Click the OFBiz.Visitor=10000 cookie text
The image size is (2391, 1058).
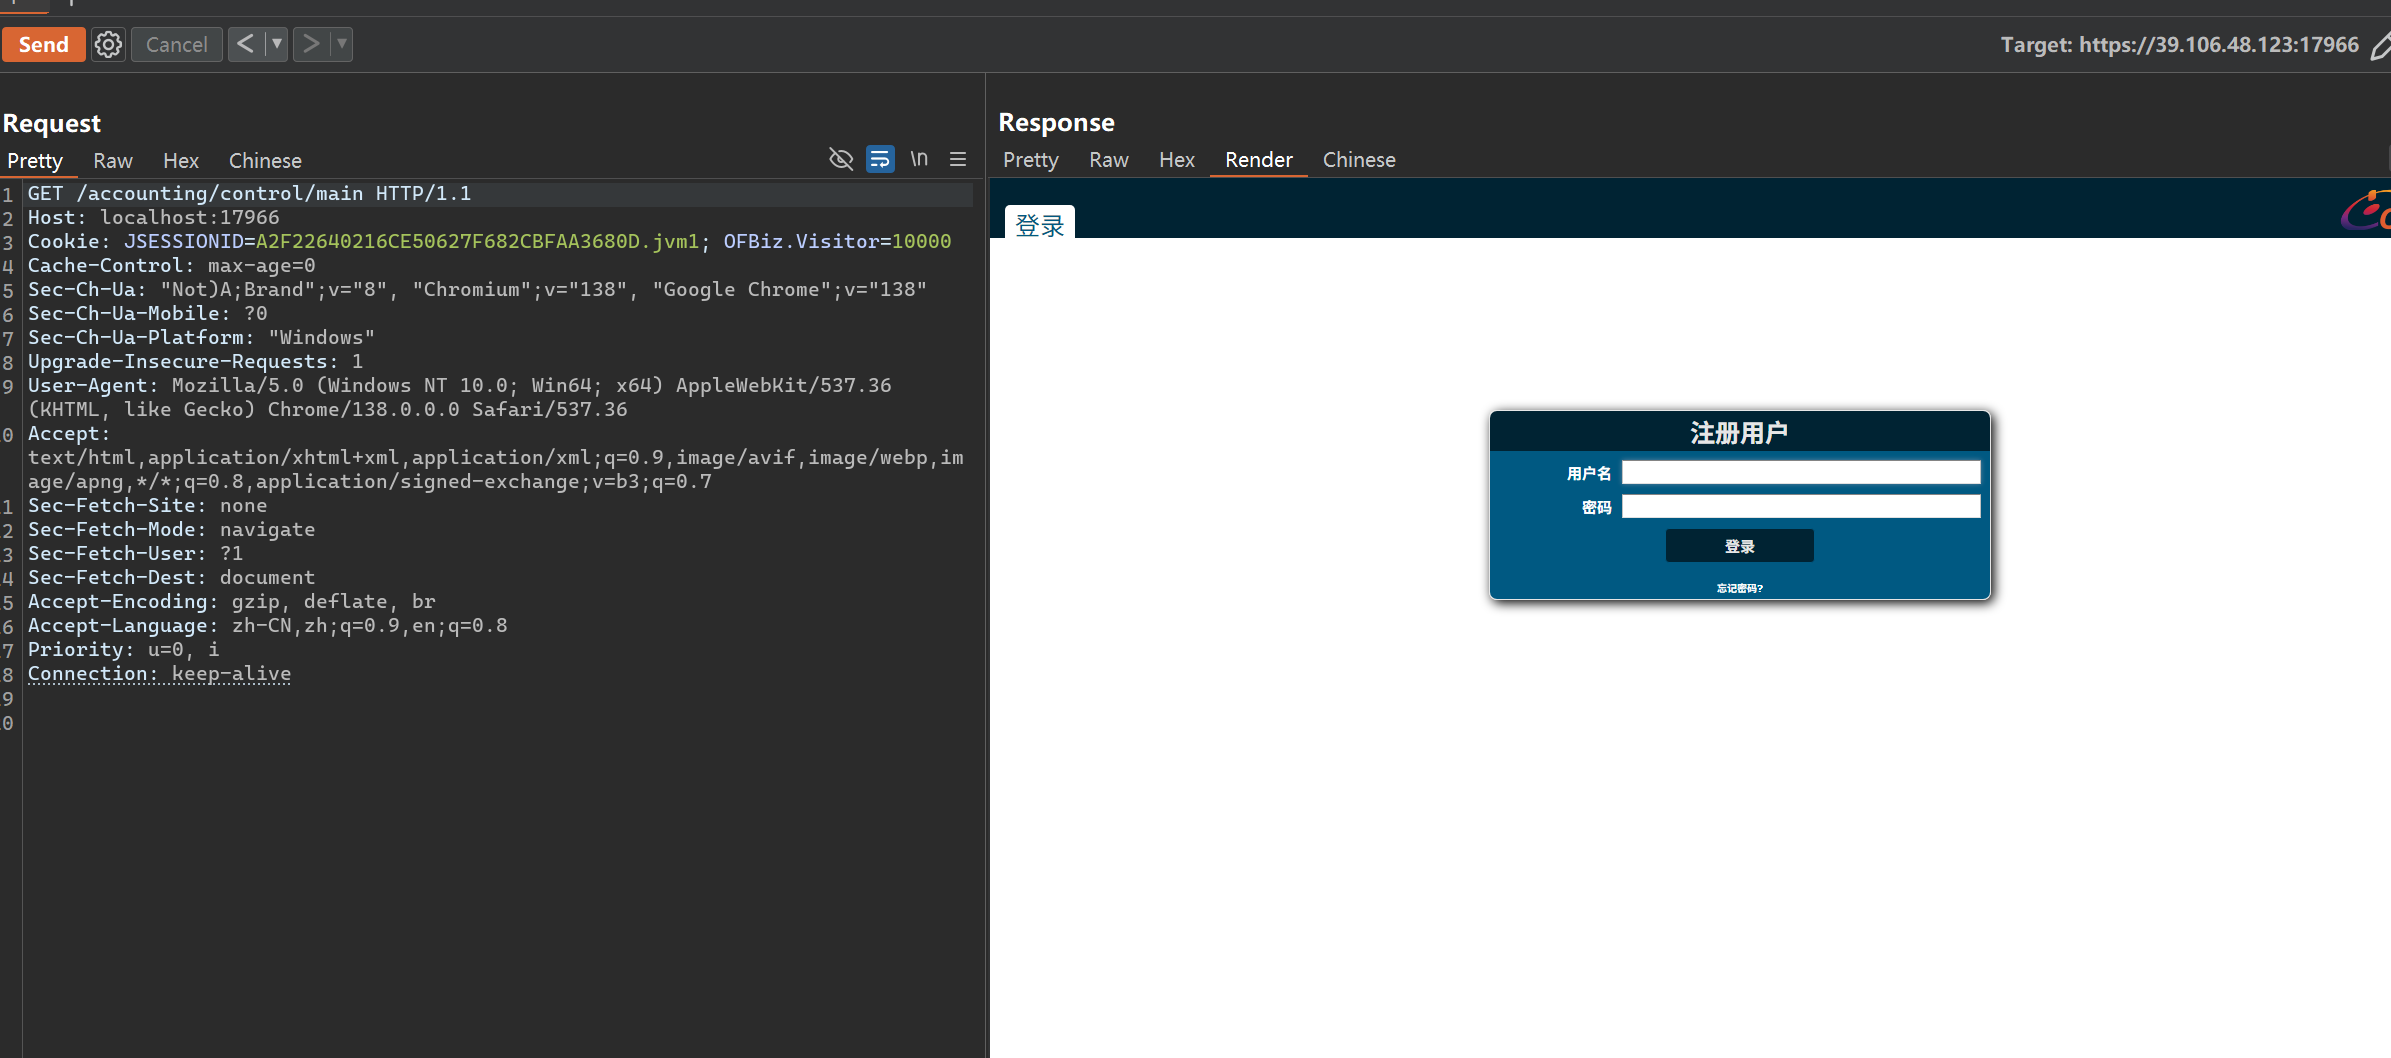[x=837, y=241]
